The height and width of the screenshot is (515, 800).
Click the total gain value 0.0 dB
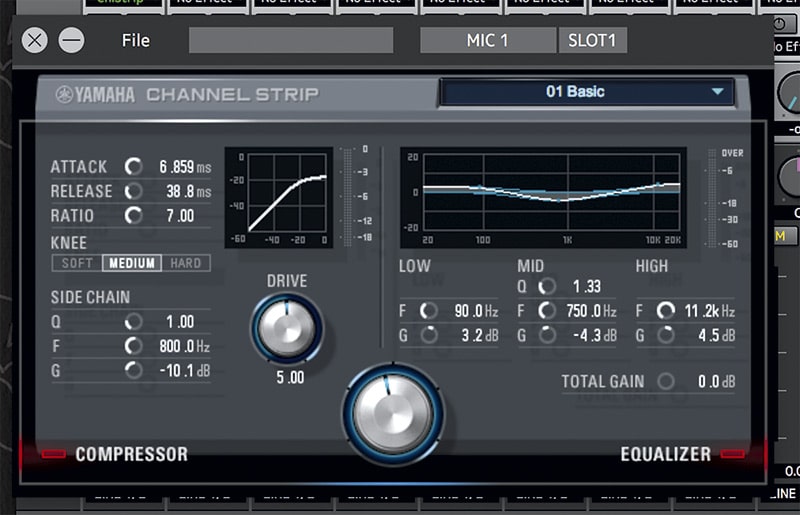716,381
